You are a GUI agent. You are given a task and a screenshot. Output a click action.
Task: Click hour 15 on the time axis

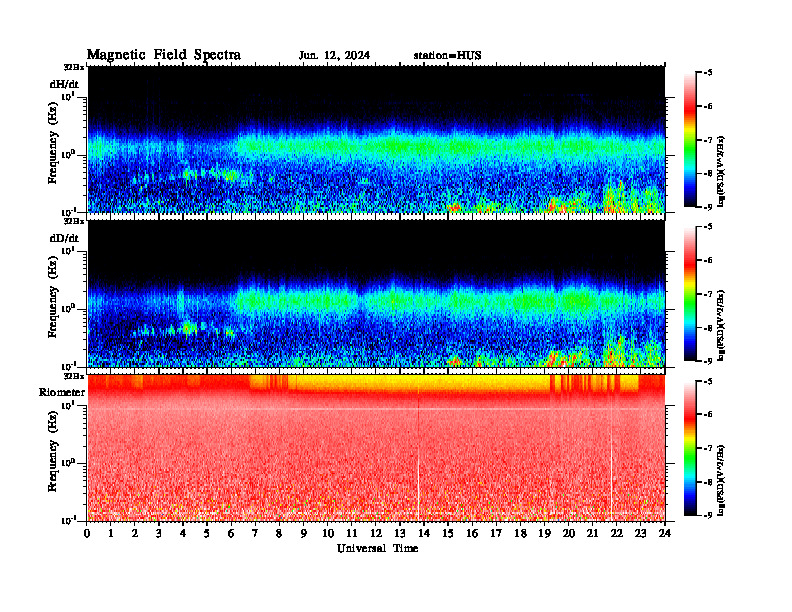click(x=448, y=534)
